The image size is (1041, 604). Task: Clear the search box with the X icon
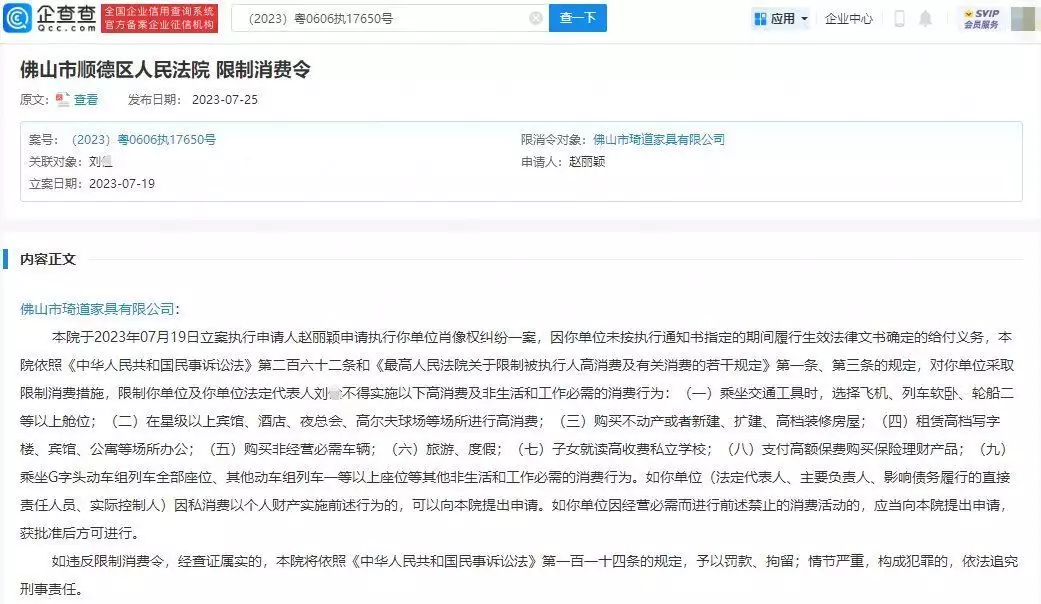536,19
